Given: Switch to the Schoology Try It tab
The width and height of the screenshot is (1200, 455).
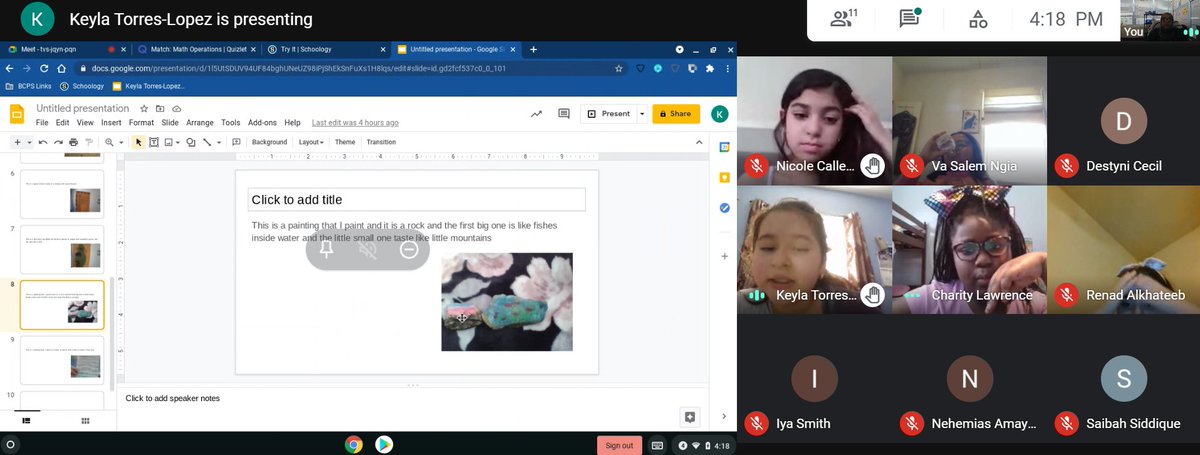Looking at the screenshot, I should tap(320, 49).
